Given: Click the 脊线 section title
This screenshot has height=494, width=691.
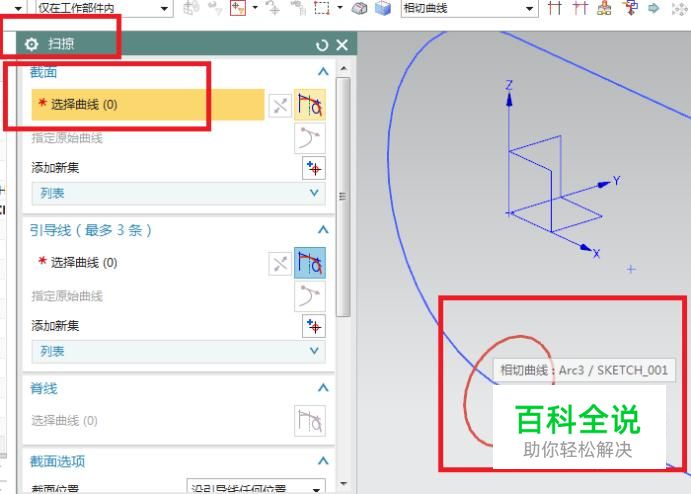Looking at the screenshot, I should (43, 388).
